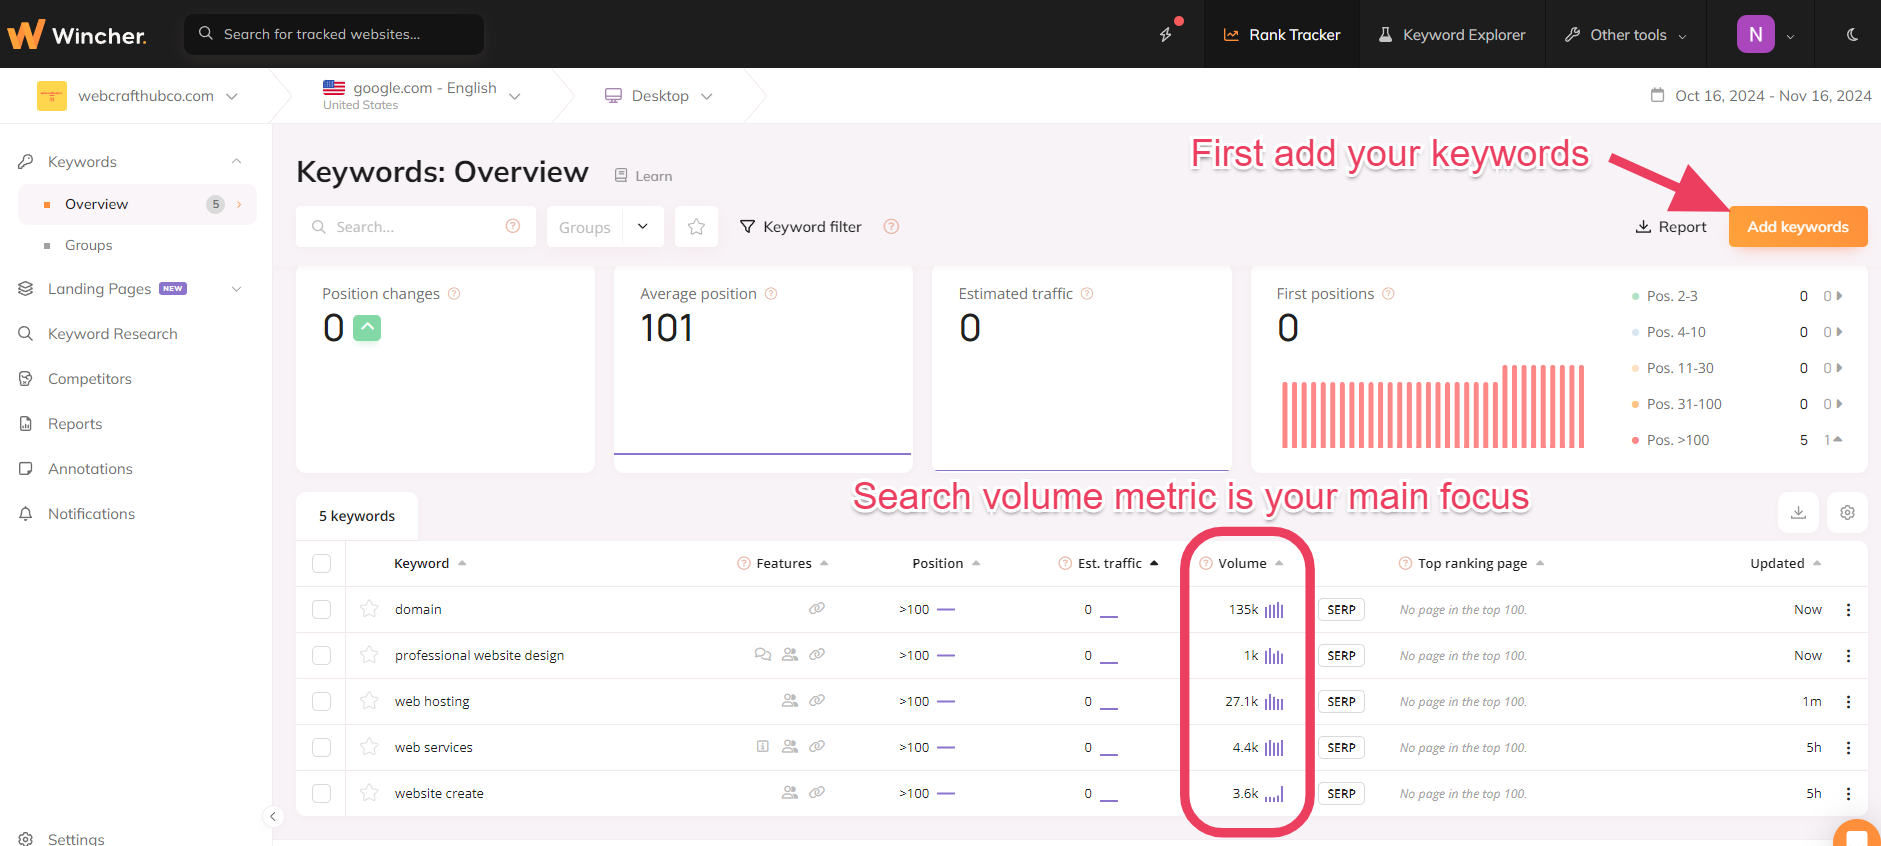Open three-dot menu for web hosting row

pyautogui.click(x=1848, y=701)
